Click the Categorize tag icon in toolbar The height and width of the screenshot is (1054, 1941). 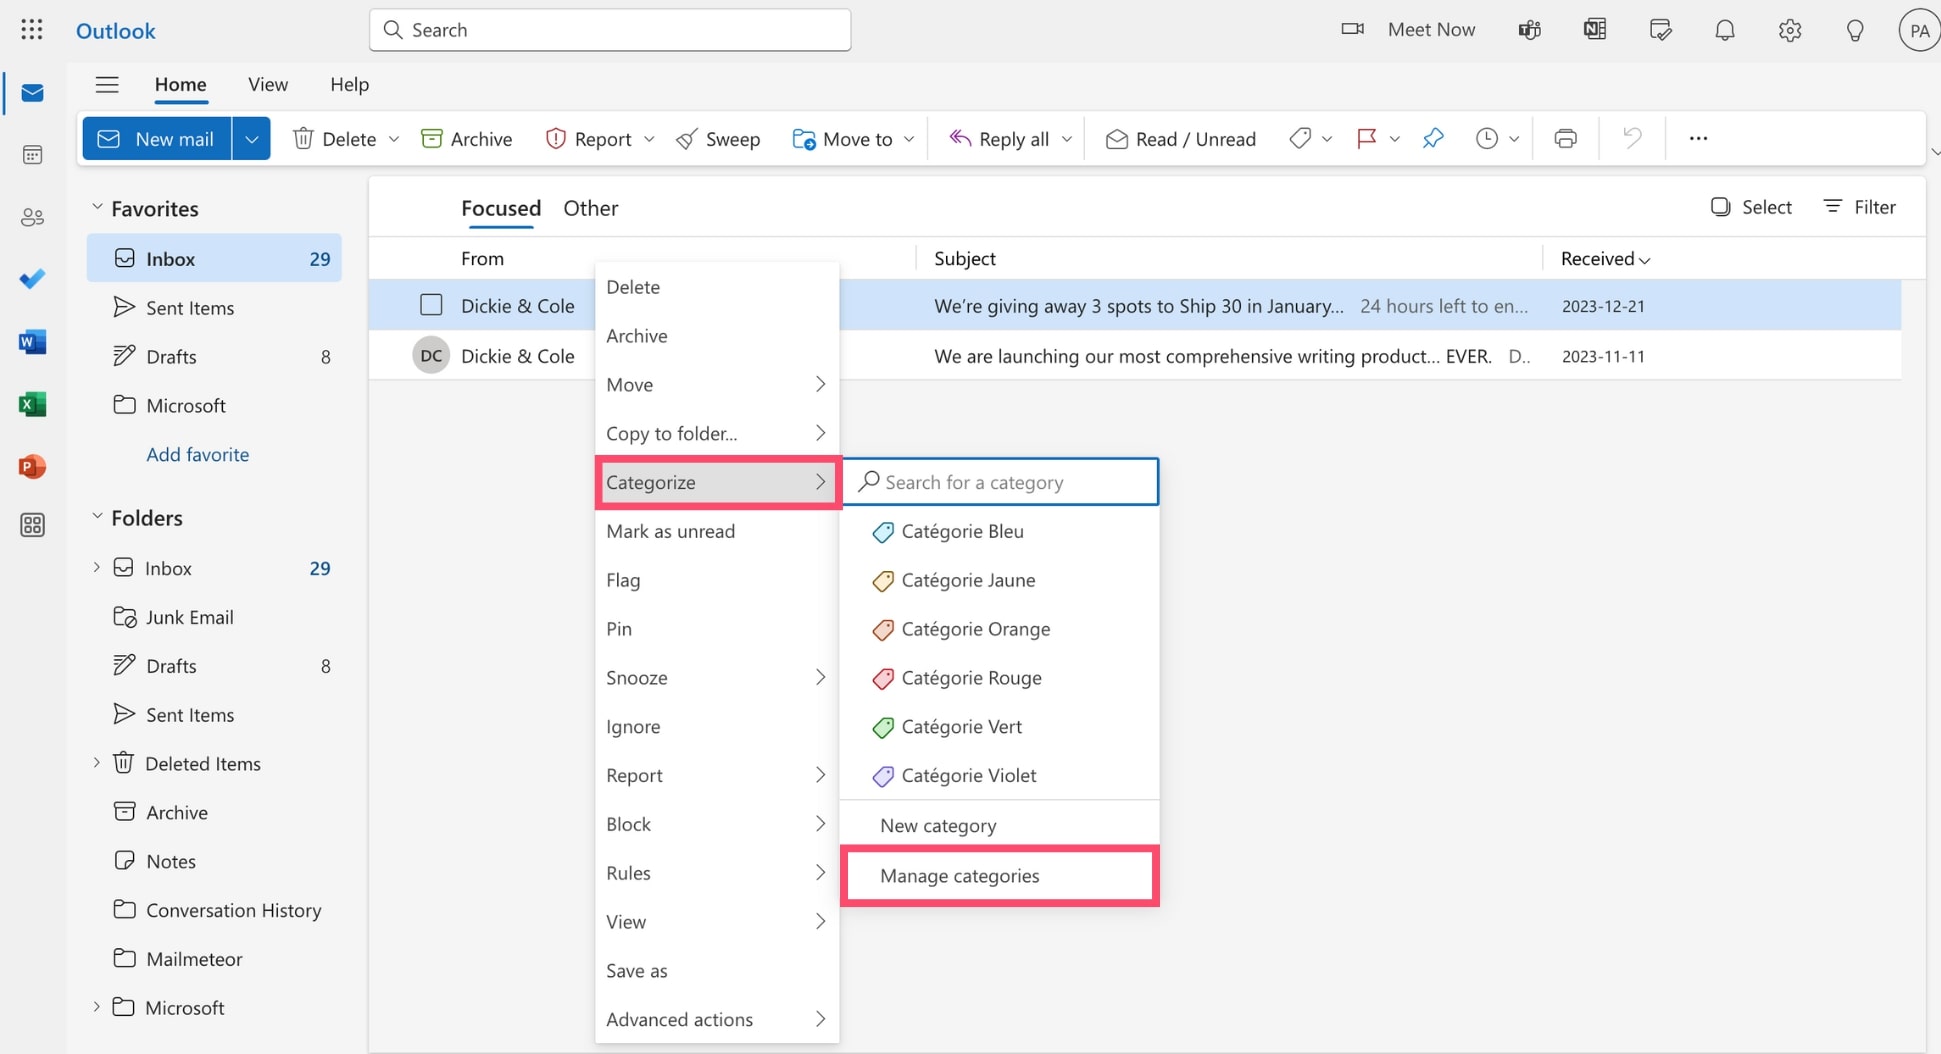(1300, 138)
